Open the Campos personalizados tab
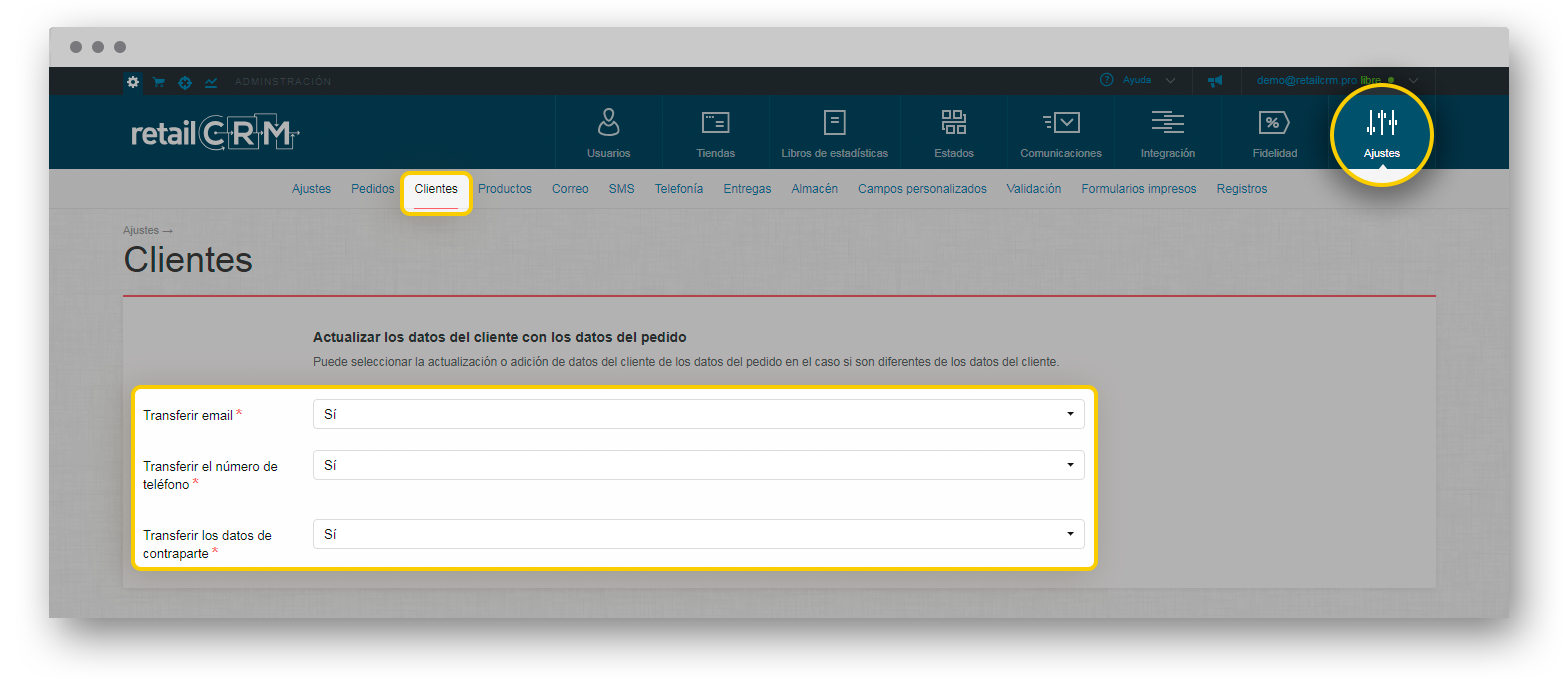This screenshot has height=679, width=1563. point(922,189)
